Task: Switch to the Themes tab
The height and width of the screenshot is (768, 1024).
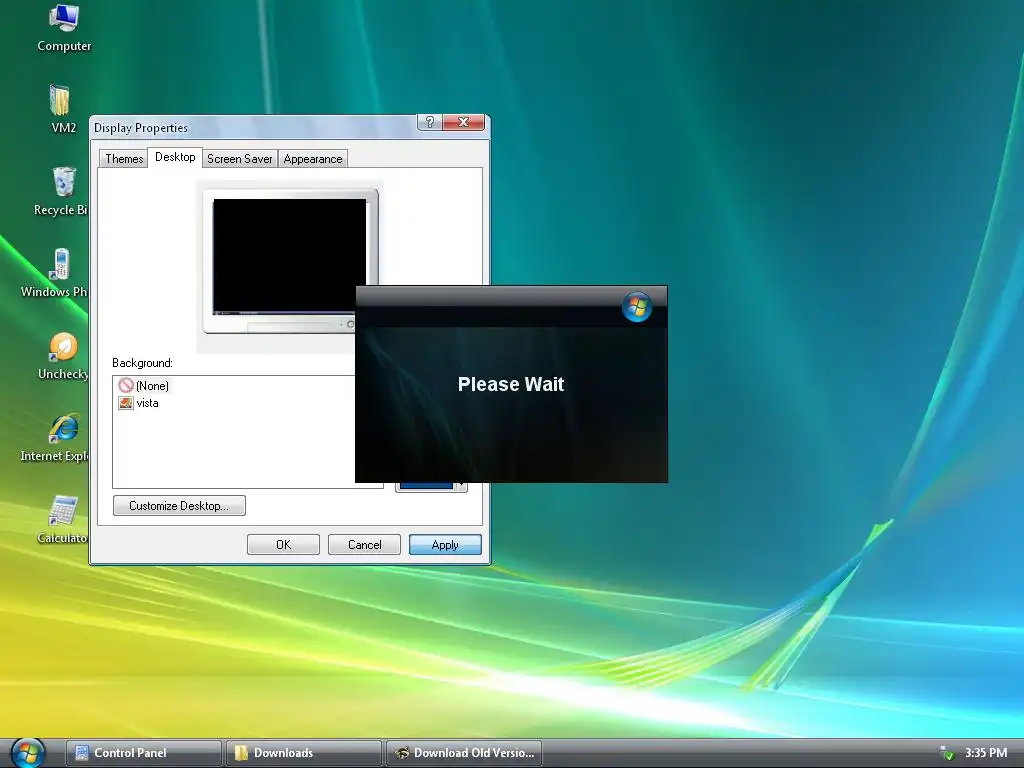Action: tap(124, 159)
